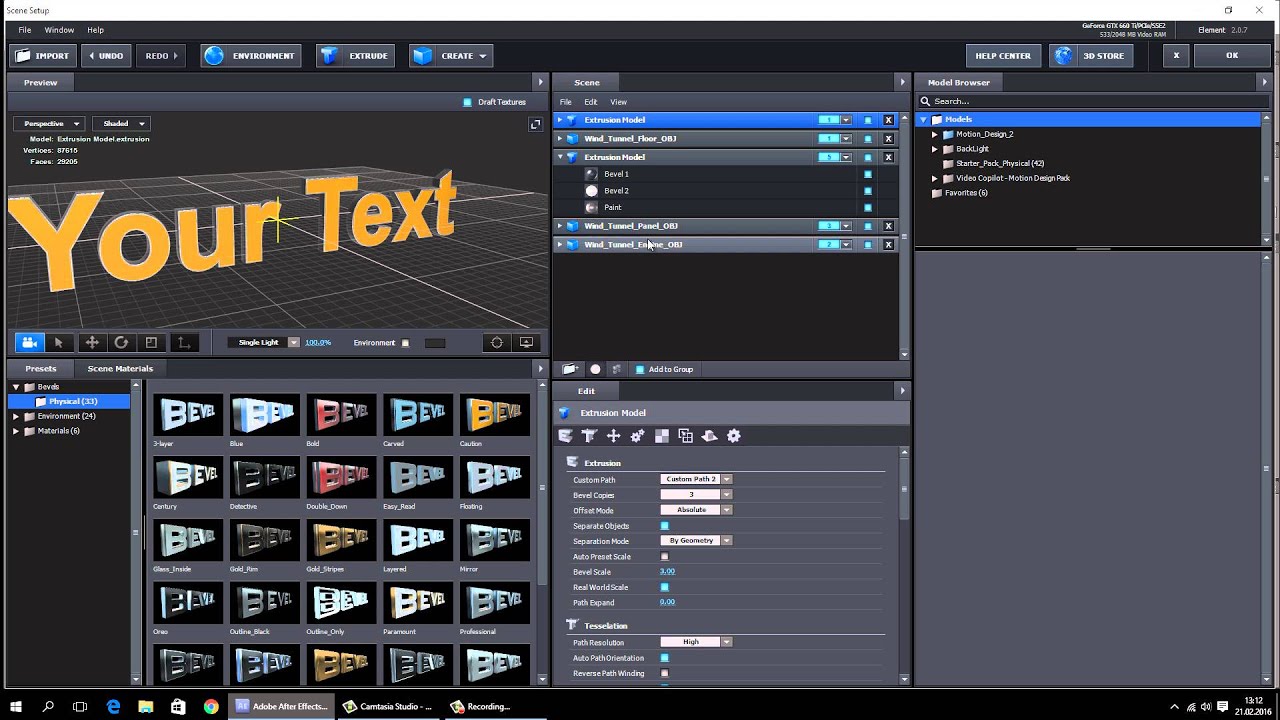Click the maximize preview viewport icon
The image size is (1280, 720).
click(x=535, y=124)
